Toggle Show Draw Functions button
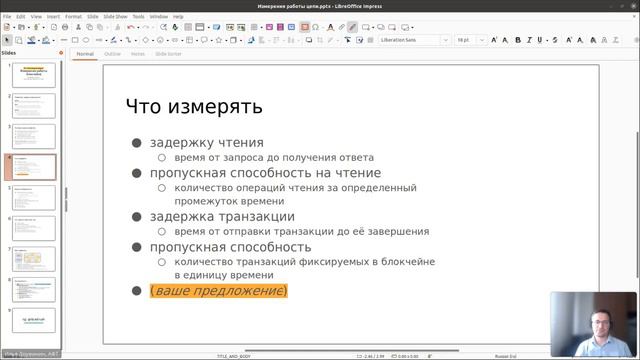Image resolution: width=640 pixels, height=360 pixels. pos(352,27)
